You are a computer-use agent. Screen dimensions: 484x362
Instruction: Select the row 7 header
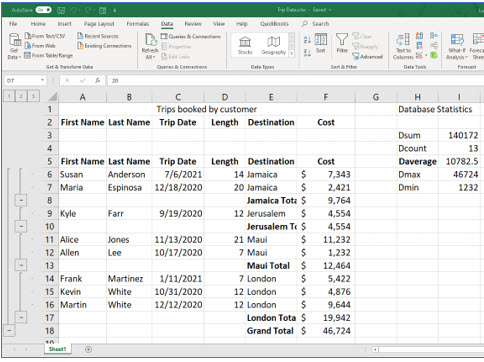[50, 187]
